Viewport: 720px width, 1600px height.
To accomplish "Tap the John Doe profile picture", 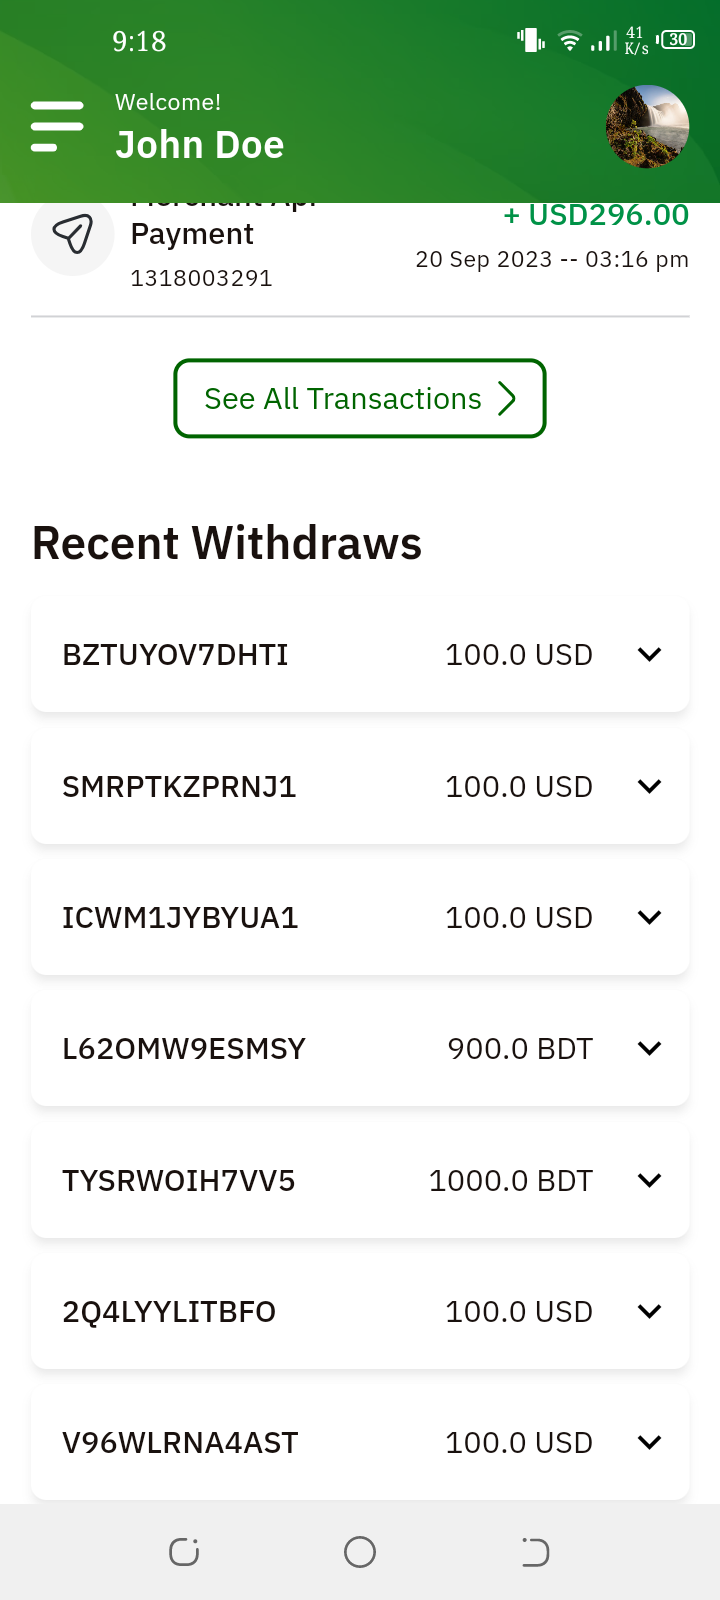I will (x=647, y=126).
